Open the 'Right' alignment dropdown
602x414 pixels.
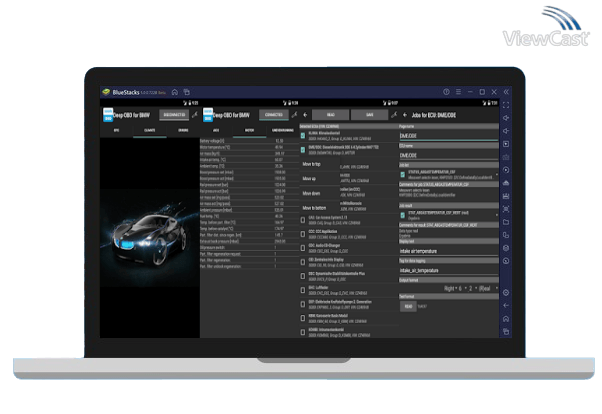[450, 288]
